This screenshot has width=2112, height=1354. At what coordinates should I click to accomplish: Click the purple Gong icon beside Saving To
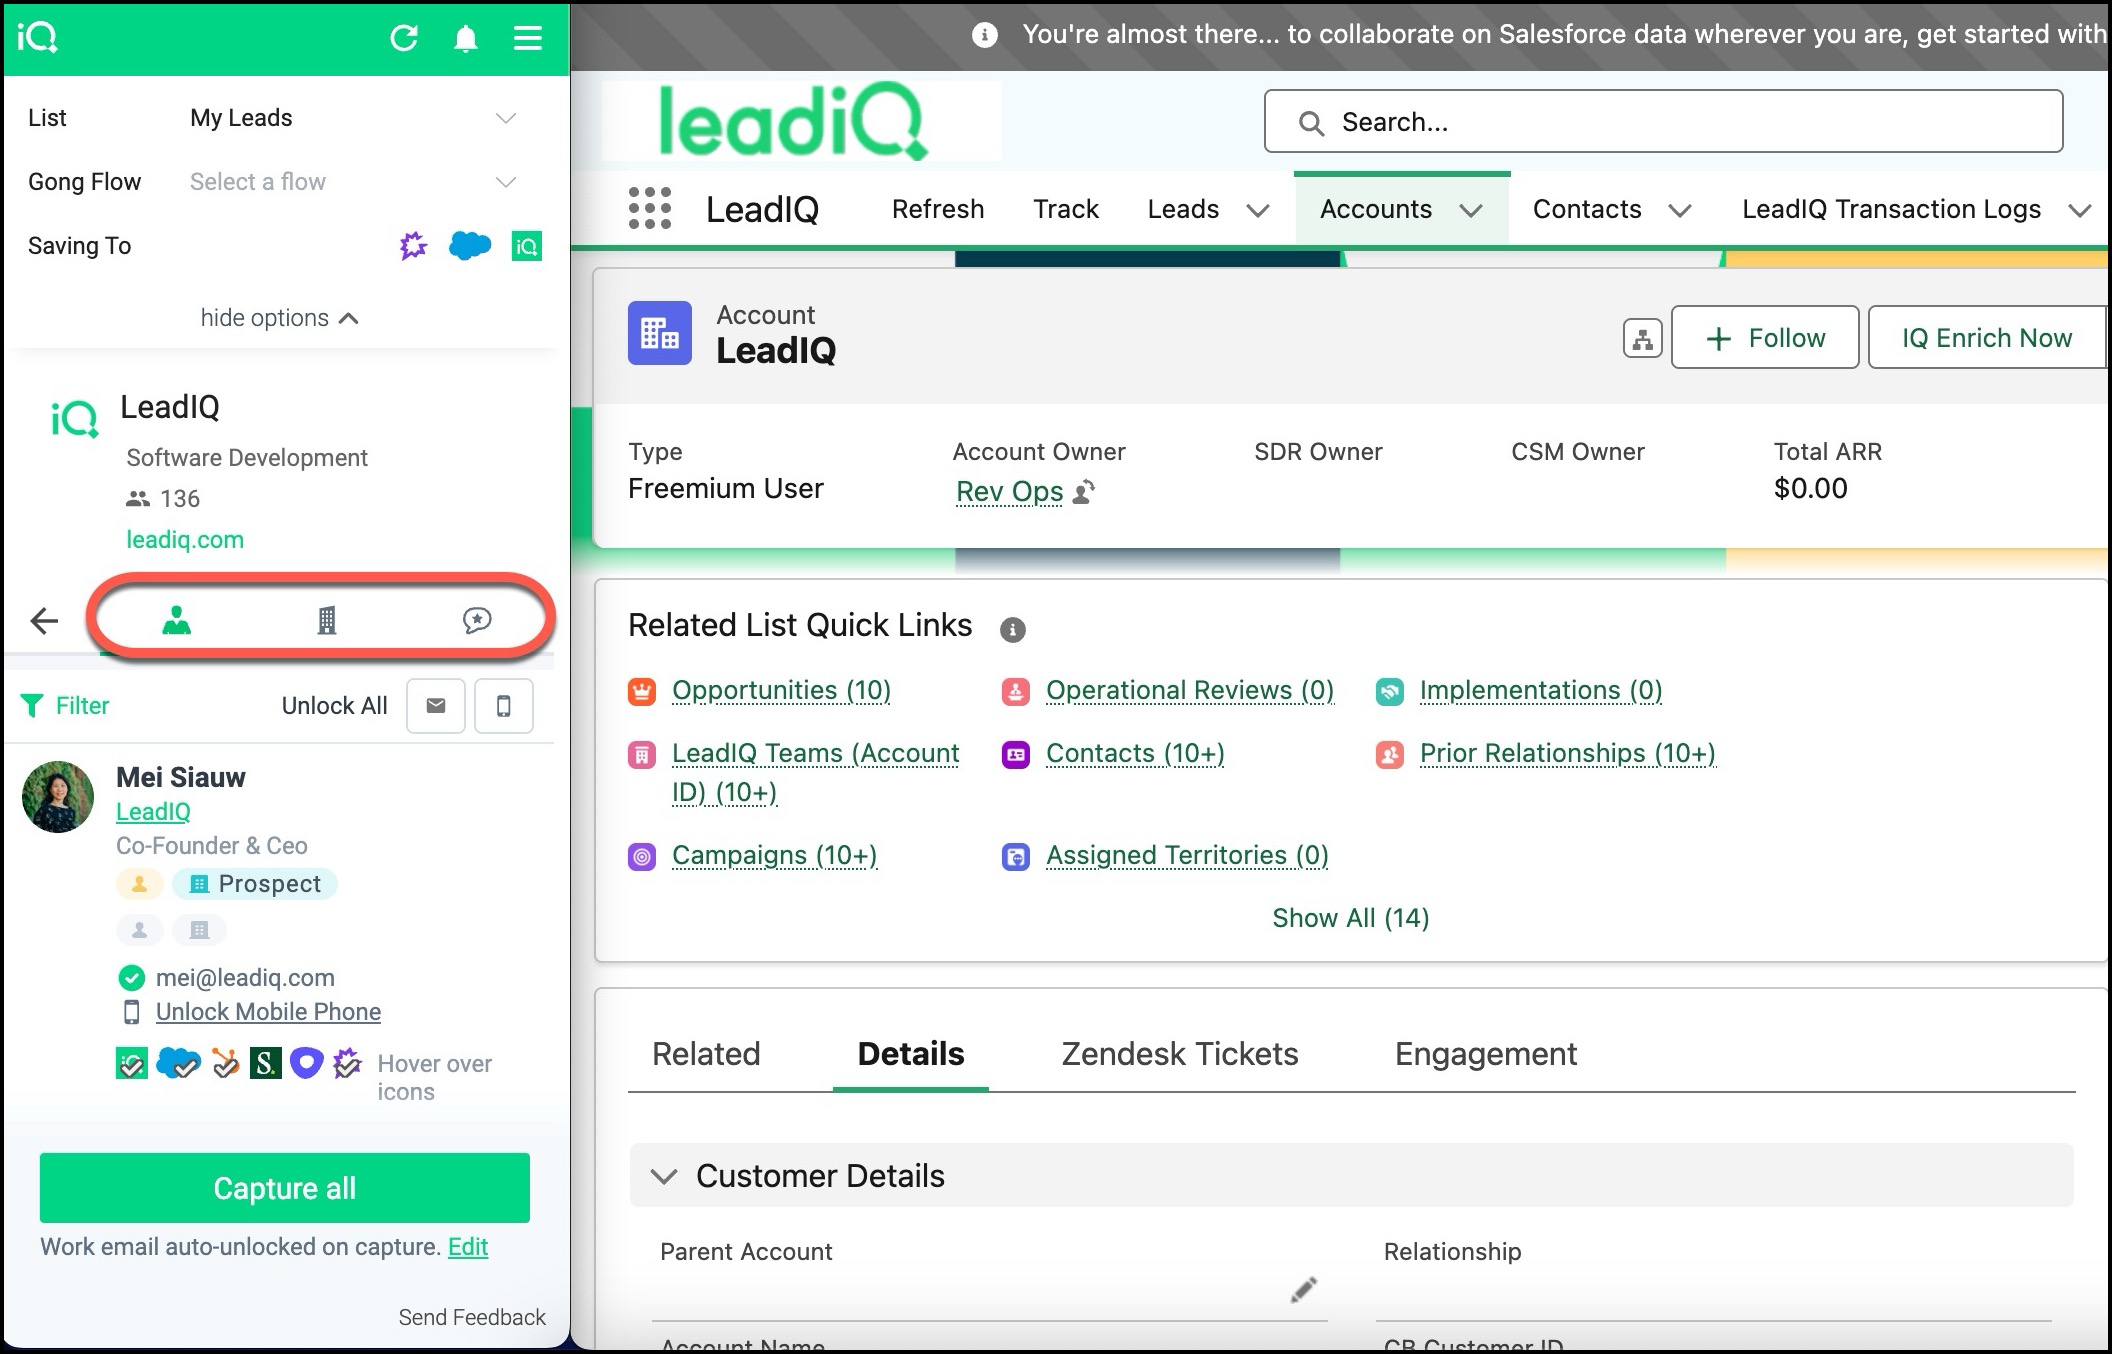tap(413, 245)
